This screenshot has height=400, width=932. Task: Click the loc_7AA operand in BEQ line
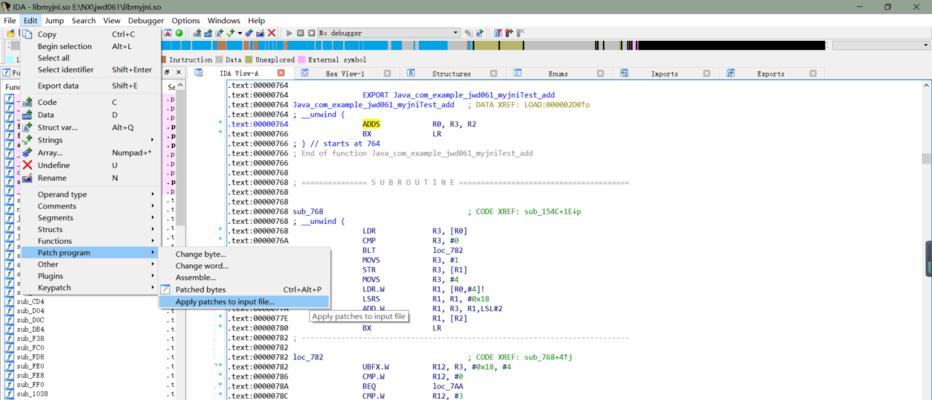448,386
